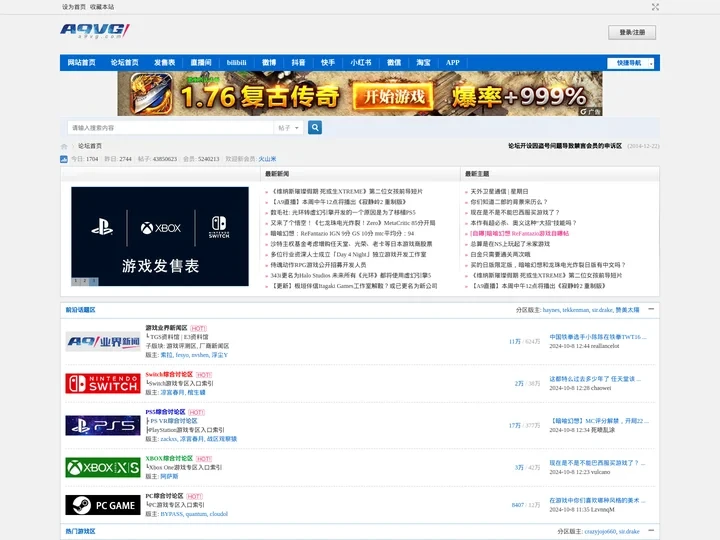
Task: Open the 热门游戏区 section title
Action: click(x=80, y=531)
